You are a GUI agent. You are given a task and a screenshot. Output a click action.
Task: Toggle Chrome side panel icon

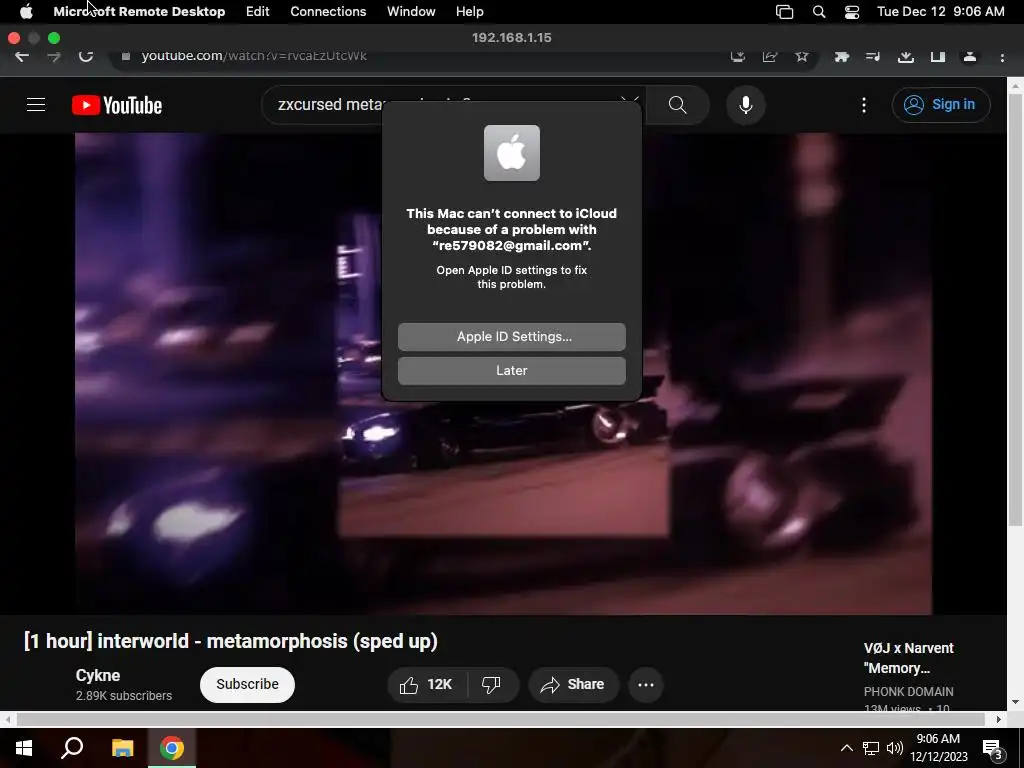coord(938,57)
